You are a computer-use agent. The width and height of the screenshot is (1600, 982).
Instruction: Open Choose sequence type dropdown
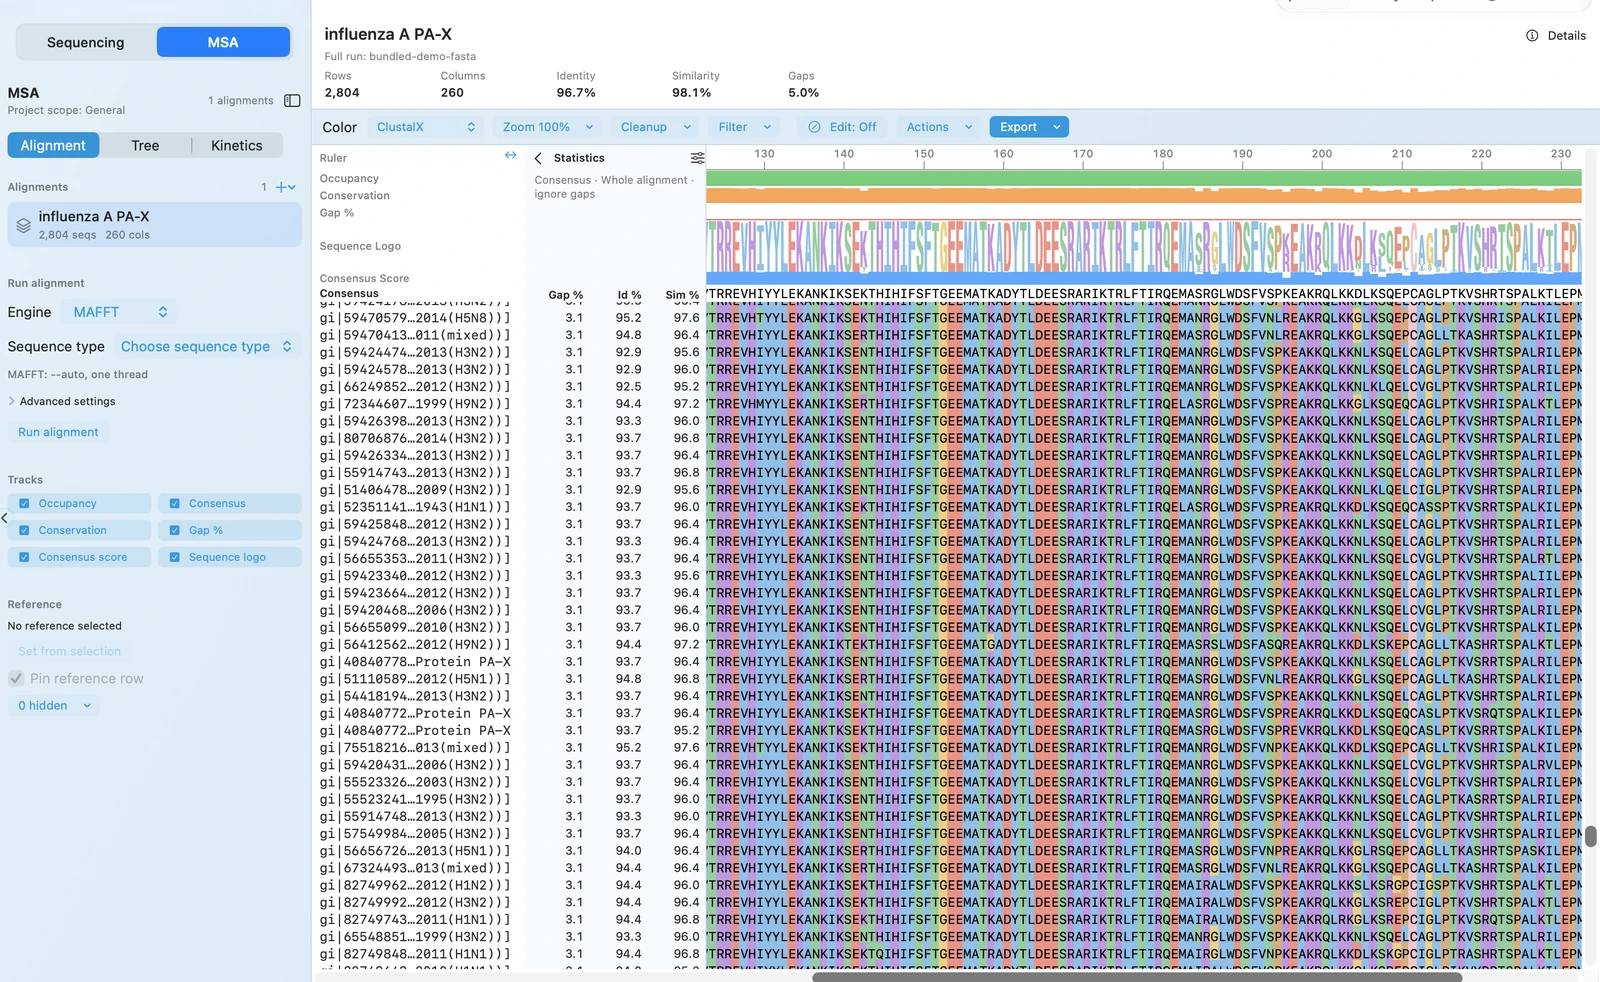(x=206, y=347)
